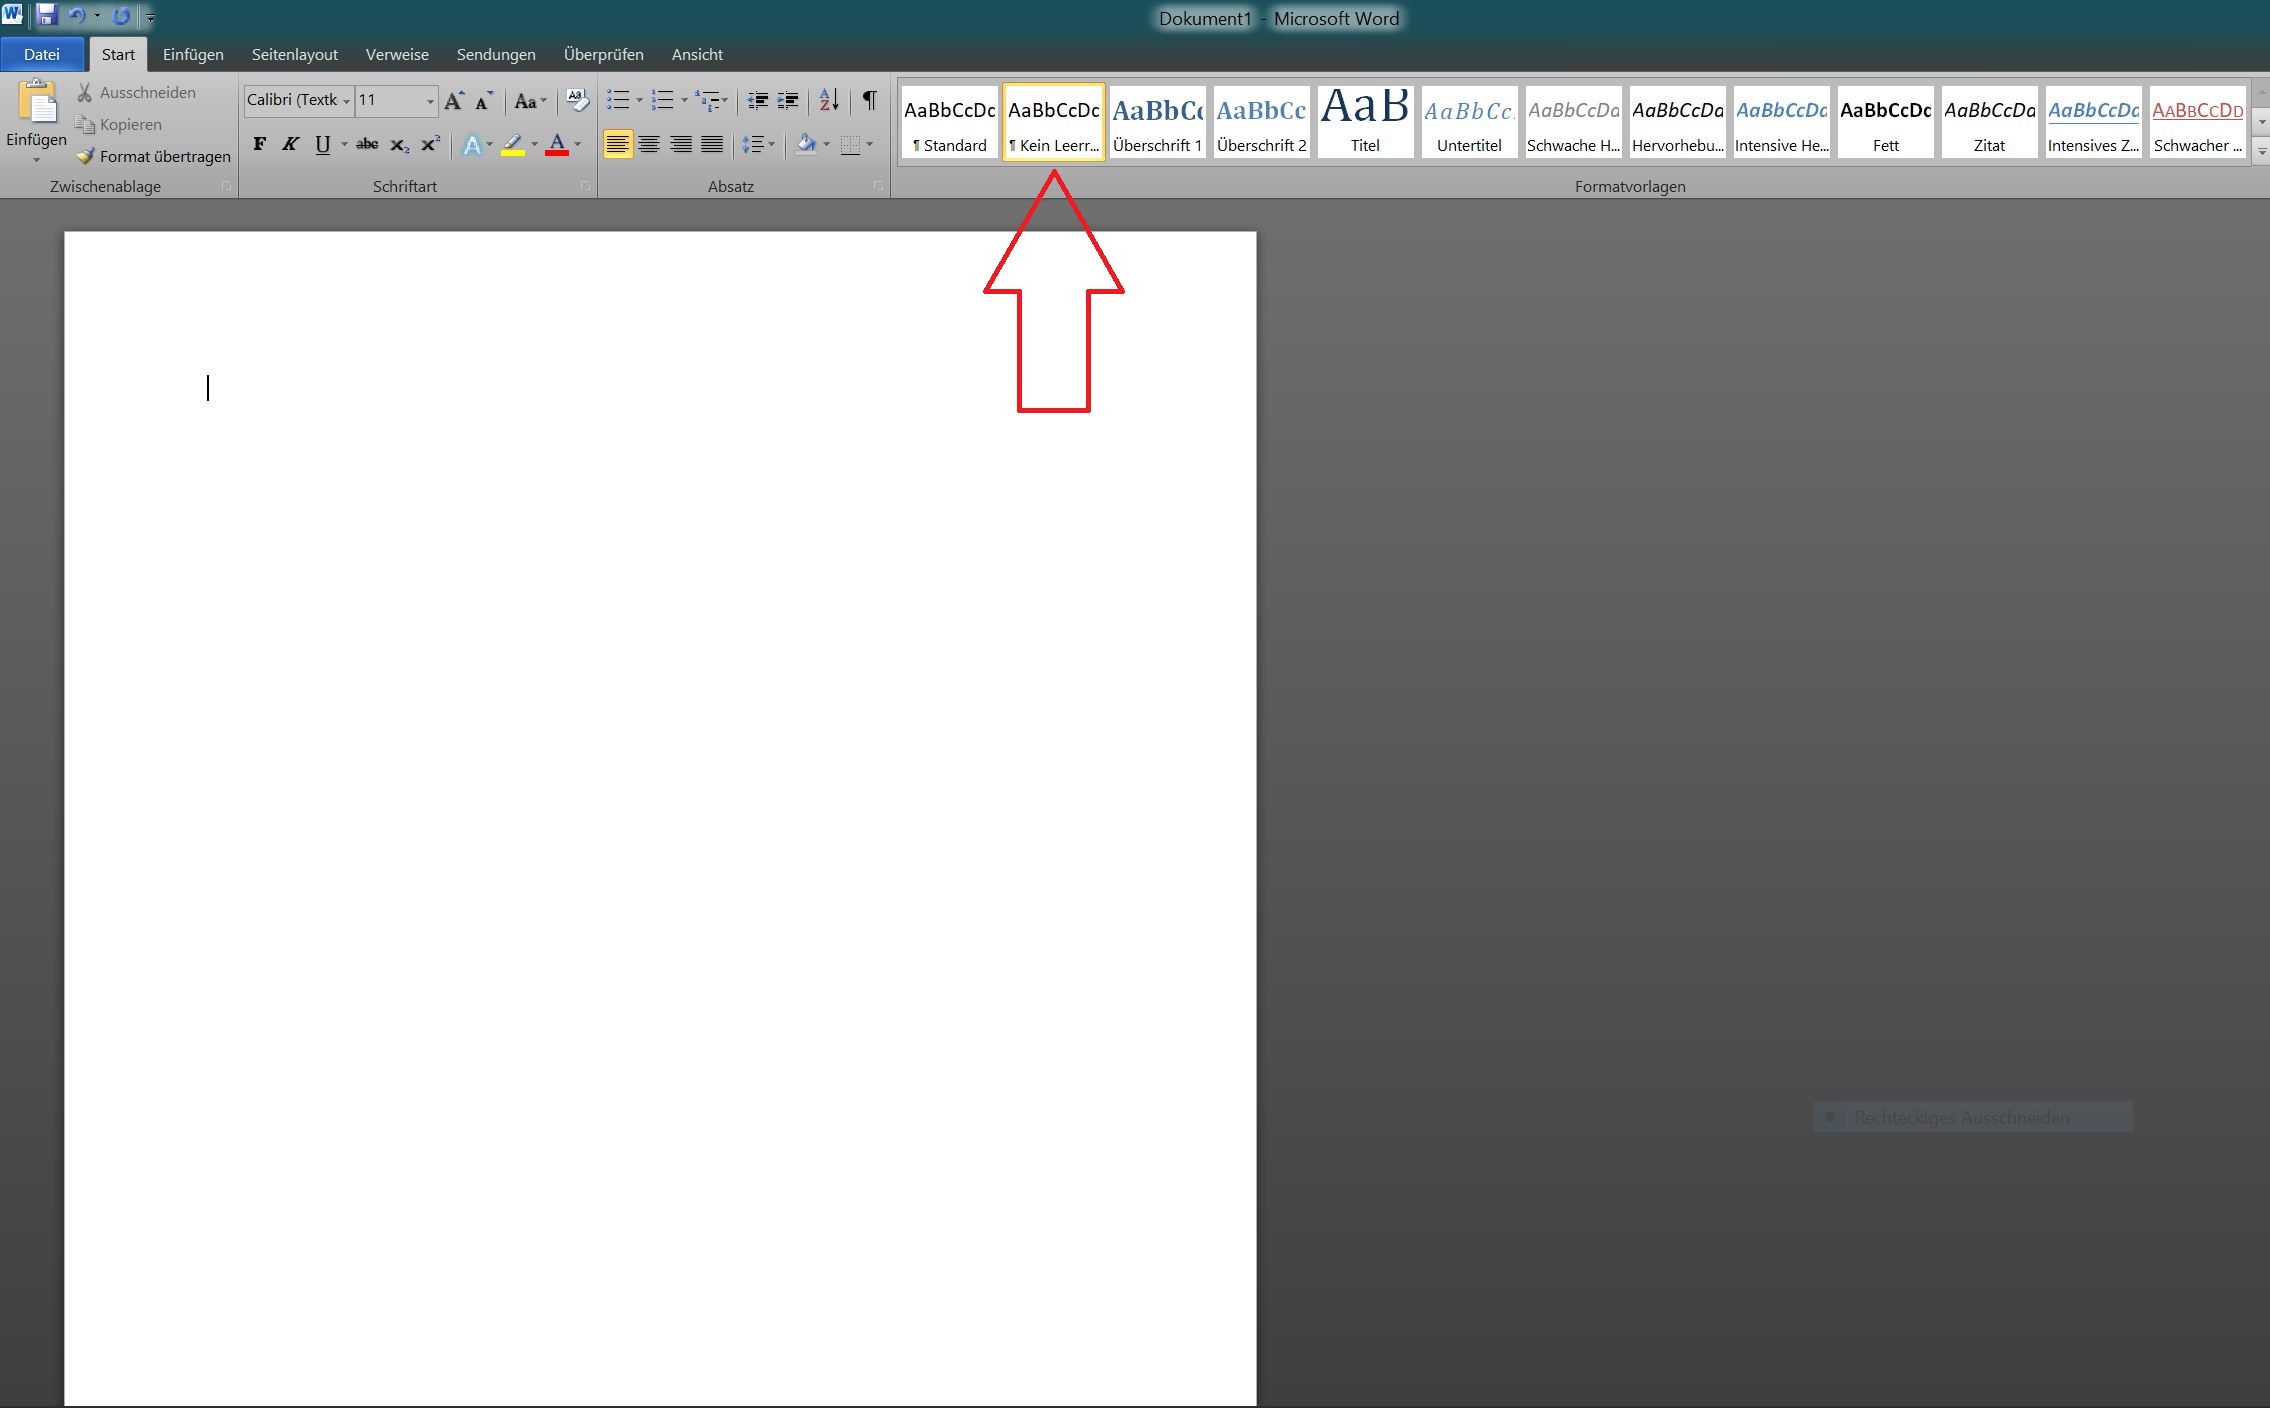The height and width of the screenshot is (1408, 2270).
Task: Increase the paragraph indent
Action: click(788, 100)
